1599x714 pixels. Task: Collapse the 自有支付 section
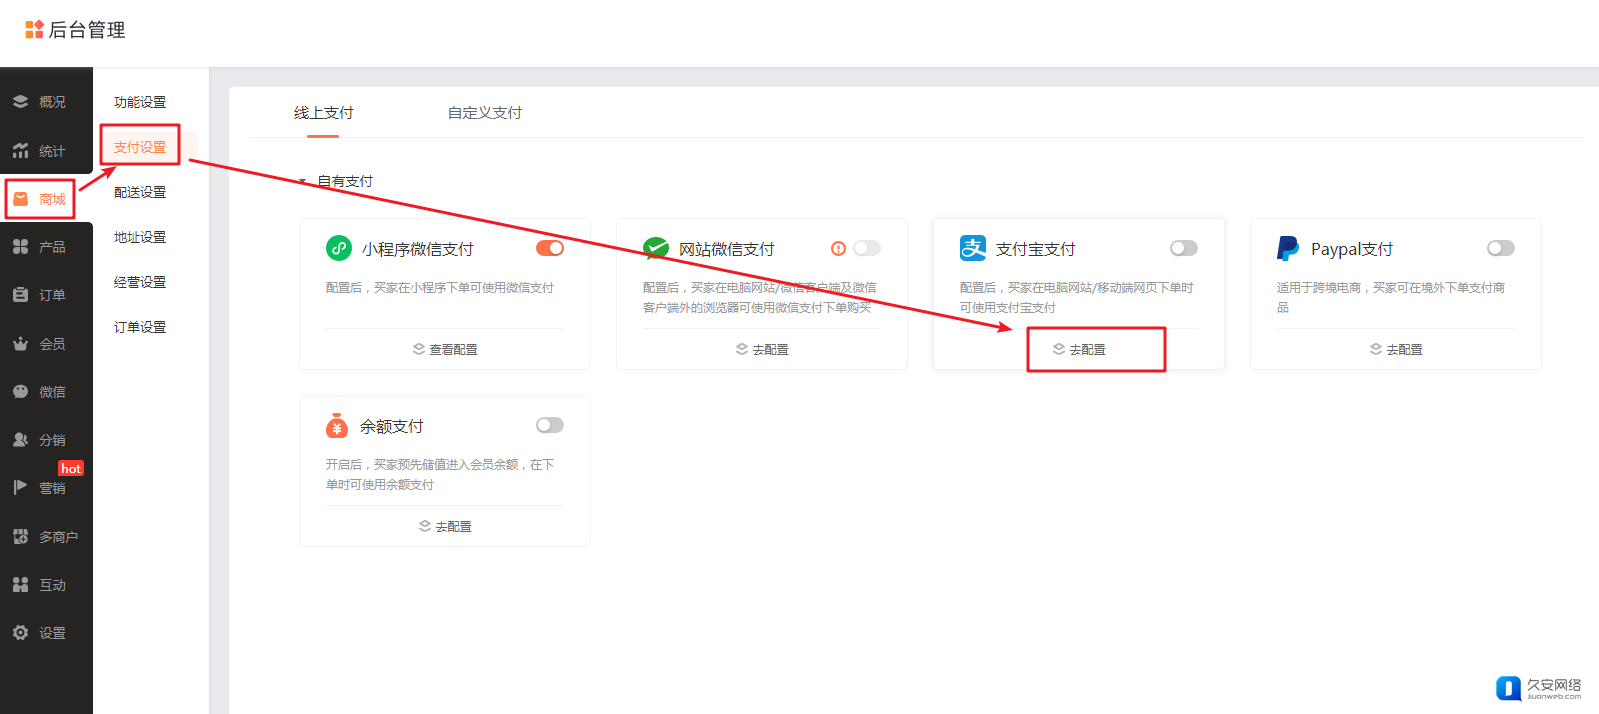click(x=303, y=181)
